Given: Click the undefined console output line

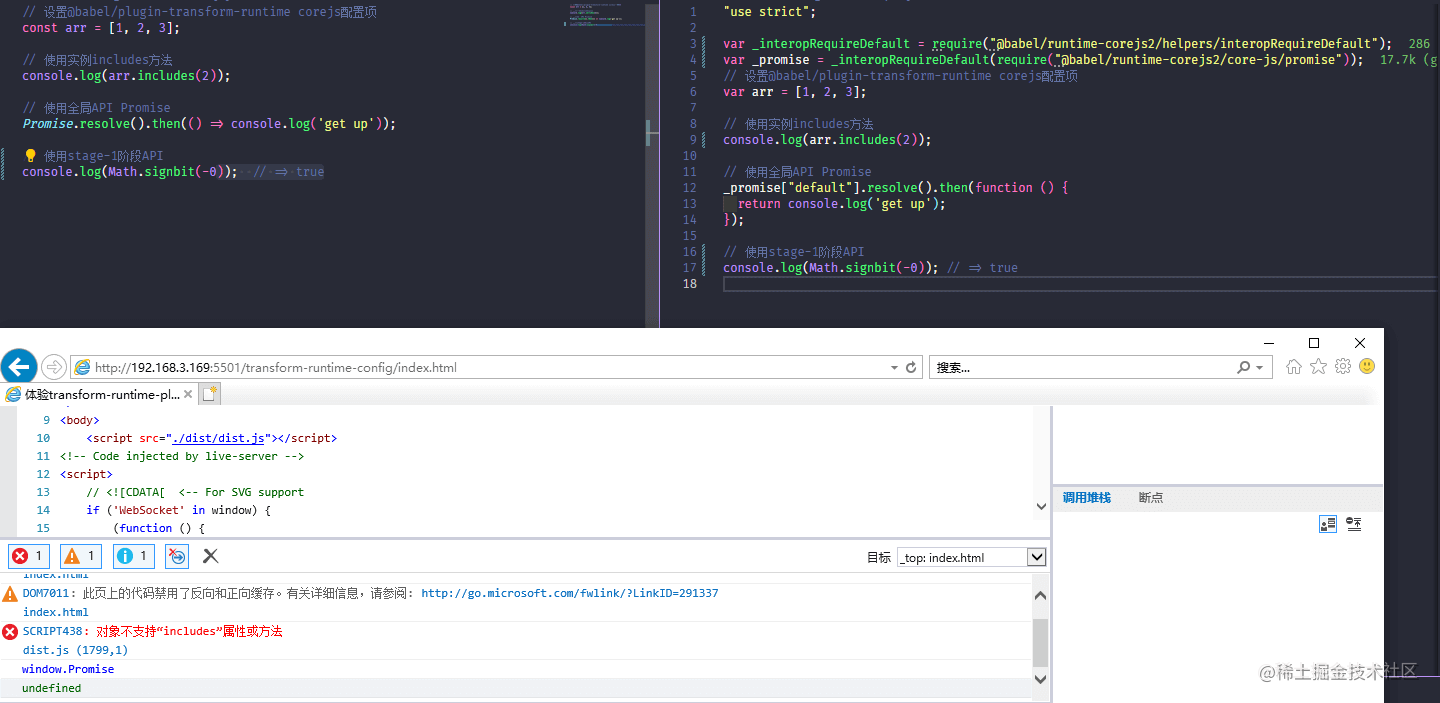Looking at the screenshot, I should 51,688.
